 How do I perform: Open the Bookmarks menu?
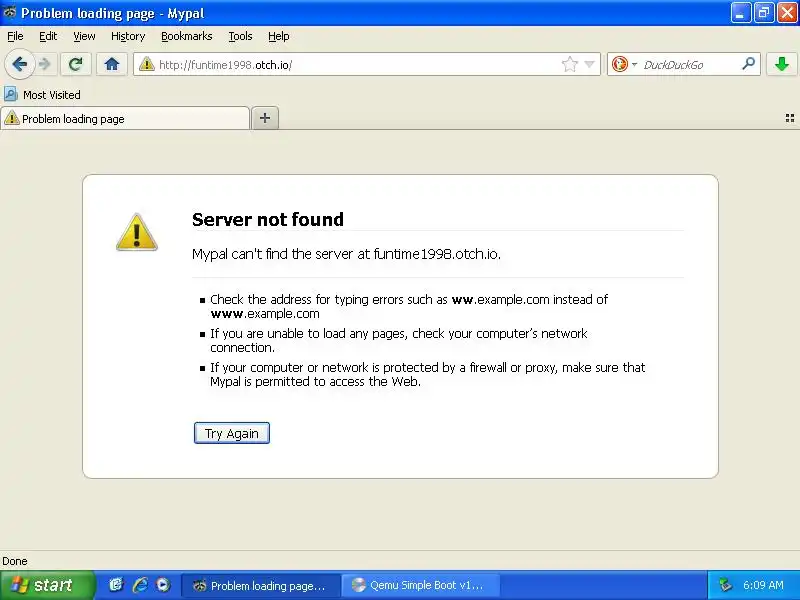point(187,36)
